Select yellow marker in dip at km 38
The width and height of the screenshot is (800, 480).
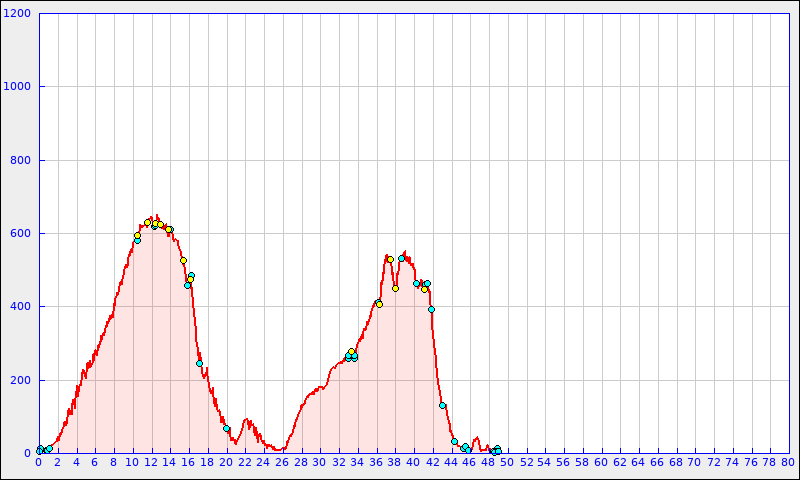pos(395,288)
